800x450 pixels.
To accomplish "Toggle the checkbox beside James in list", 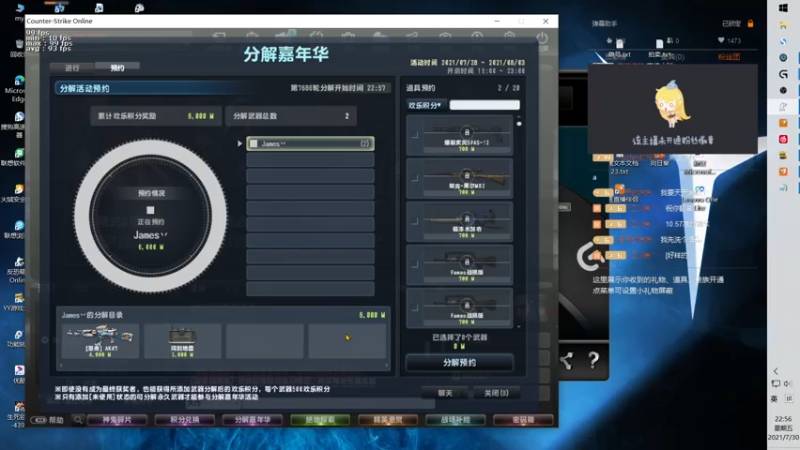I will (254, 144).
